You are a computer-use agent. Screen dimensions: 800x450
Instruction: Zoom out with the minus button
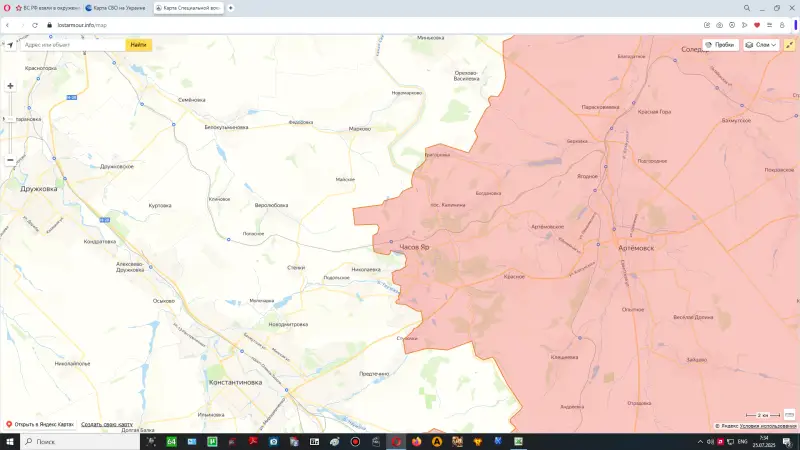point(10,159)
